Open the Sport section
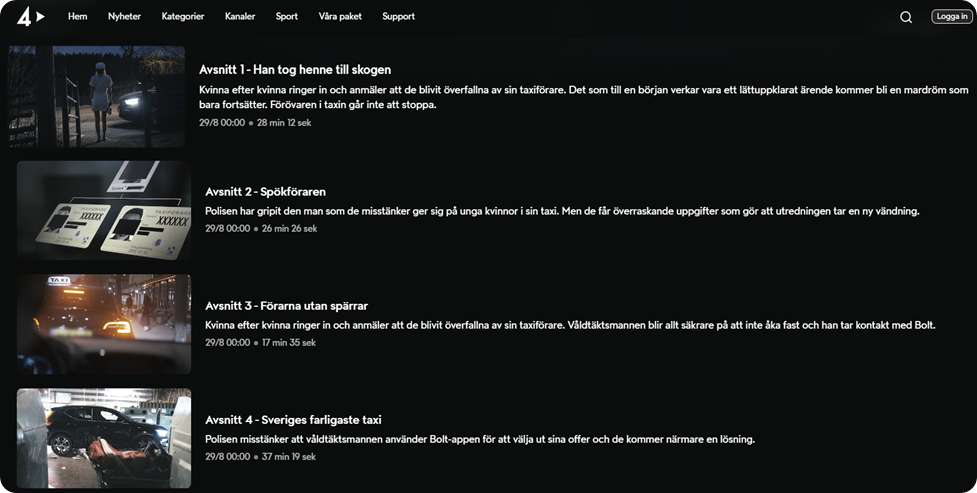 pyautogui.click(x=287, y=16)
